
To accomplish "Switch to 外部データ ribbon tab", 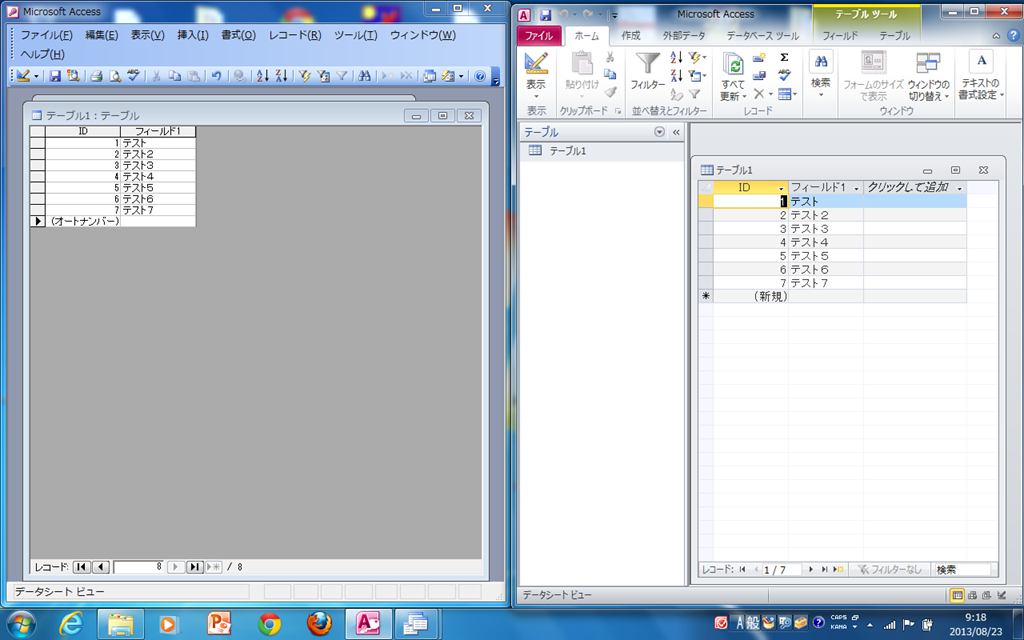I will 684,36.
